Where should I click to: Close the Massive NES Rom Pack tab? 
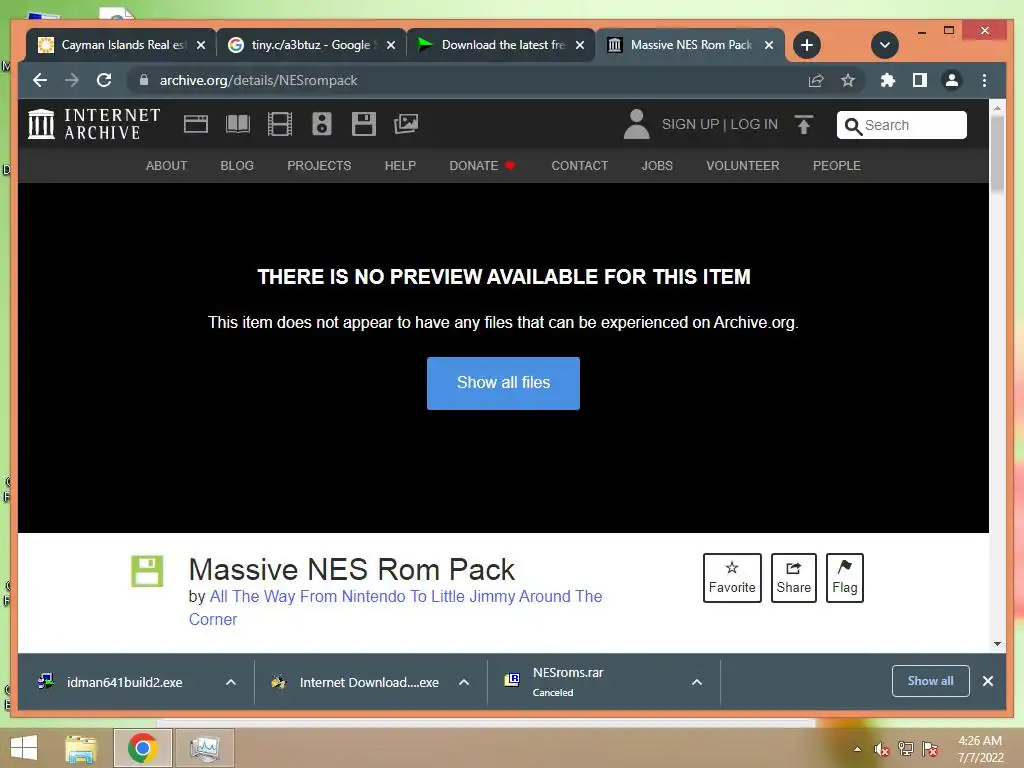click(769, 45)
